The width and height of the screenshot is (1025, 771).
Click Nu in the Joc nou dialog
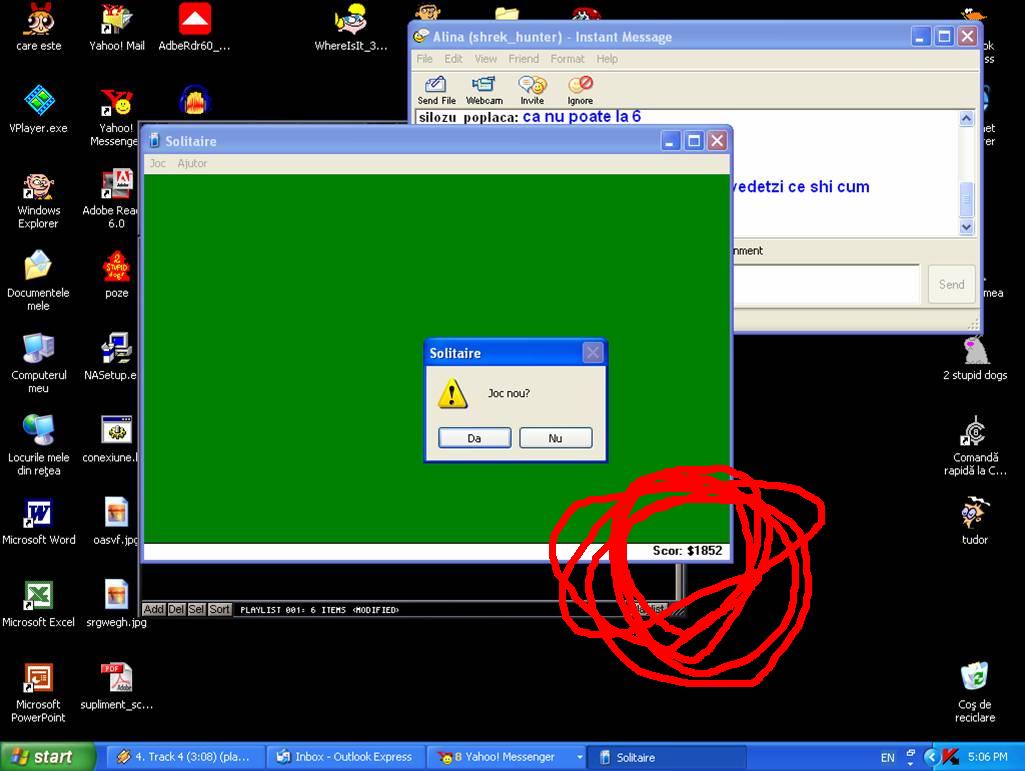coord(556,437)
